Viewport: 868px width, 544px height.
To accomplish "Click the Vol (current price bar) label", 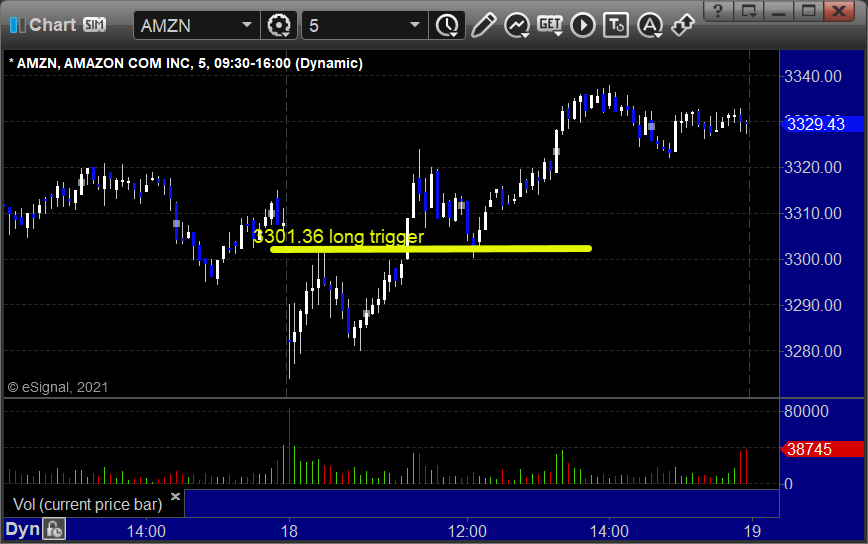I will point(87,504).
